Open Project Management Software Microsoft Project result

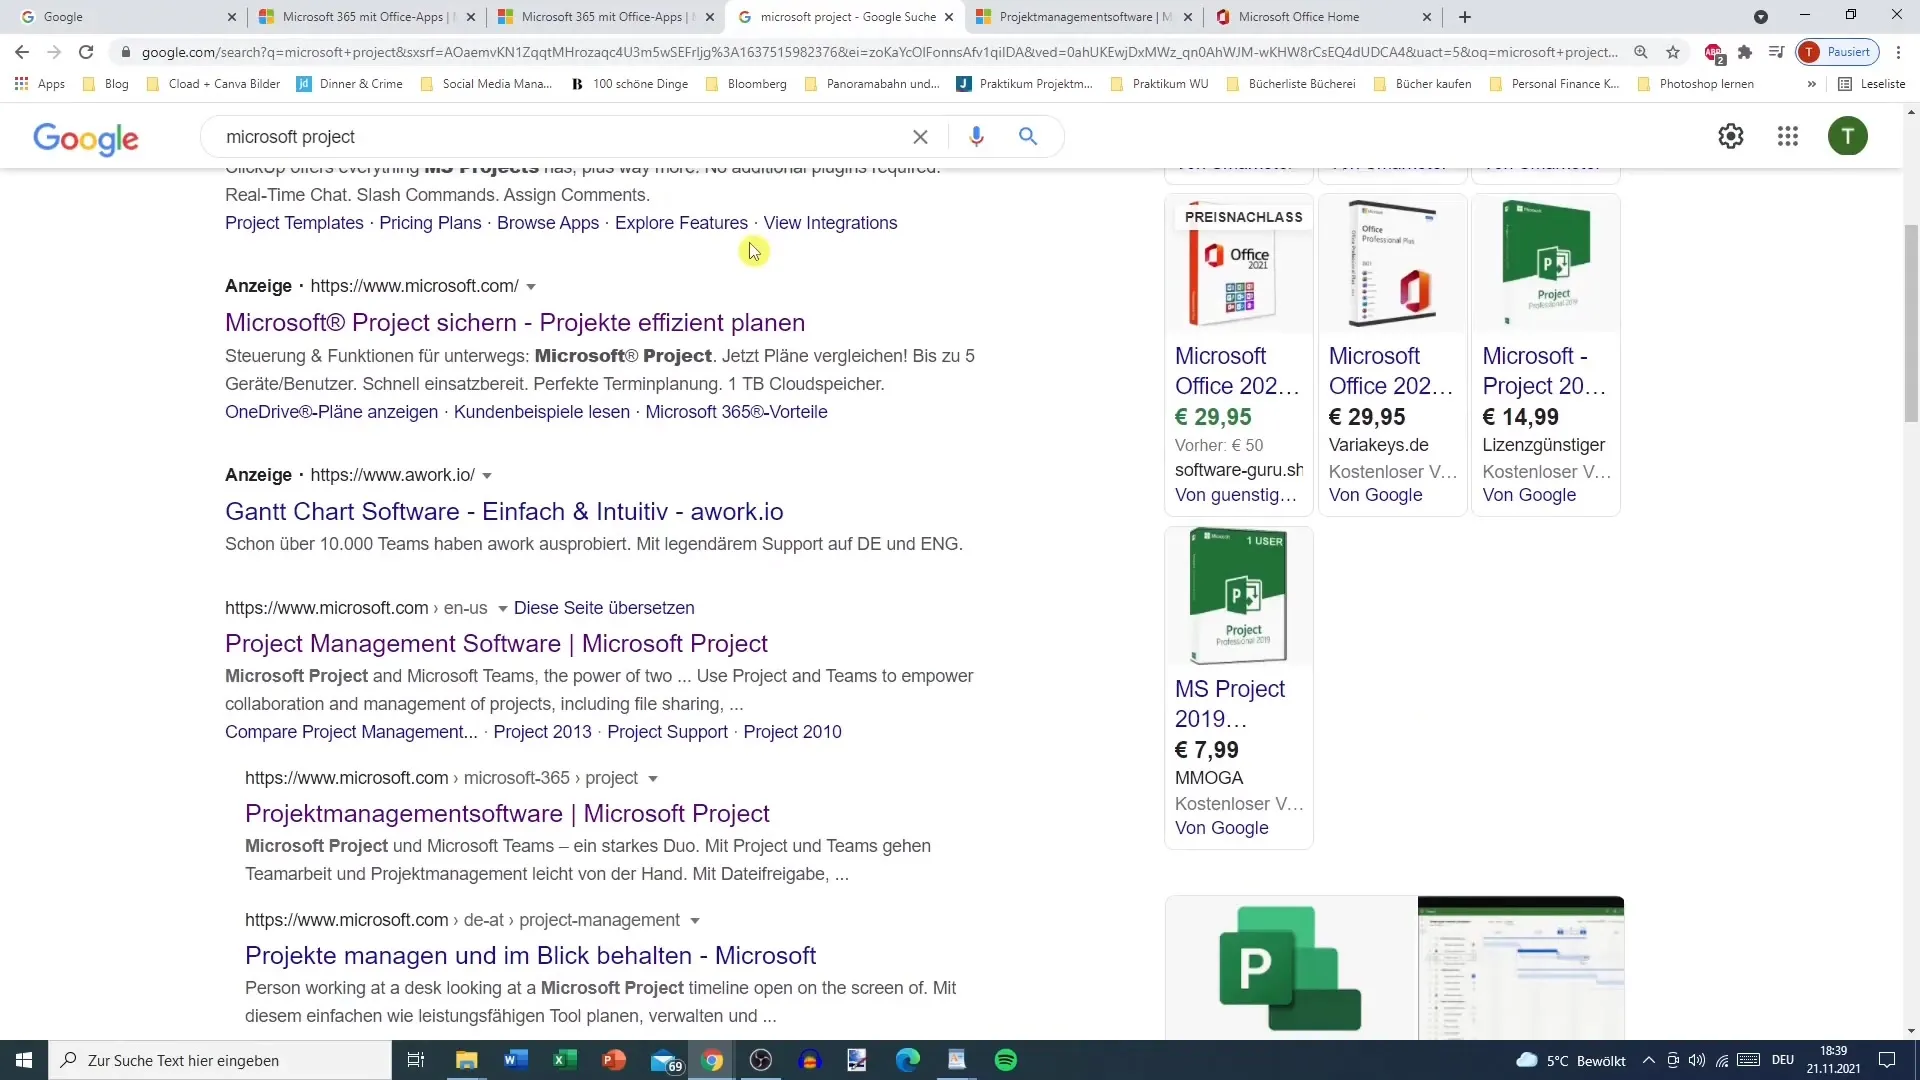coord(496,643)
